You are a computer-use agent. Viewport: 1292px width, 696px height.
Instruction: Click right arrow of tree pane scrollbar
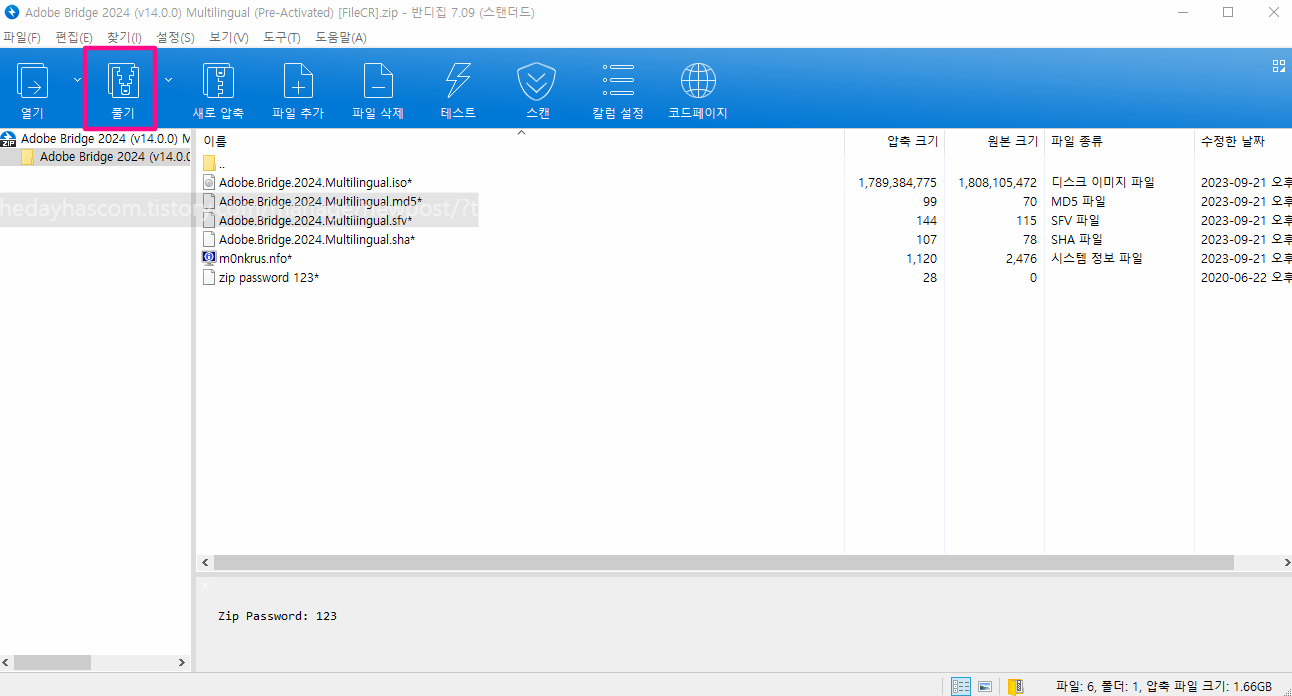[x=181, y=662]
